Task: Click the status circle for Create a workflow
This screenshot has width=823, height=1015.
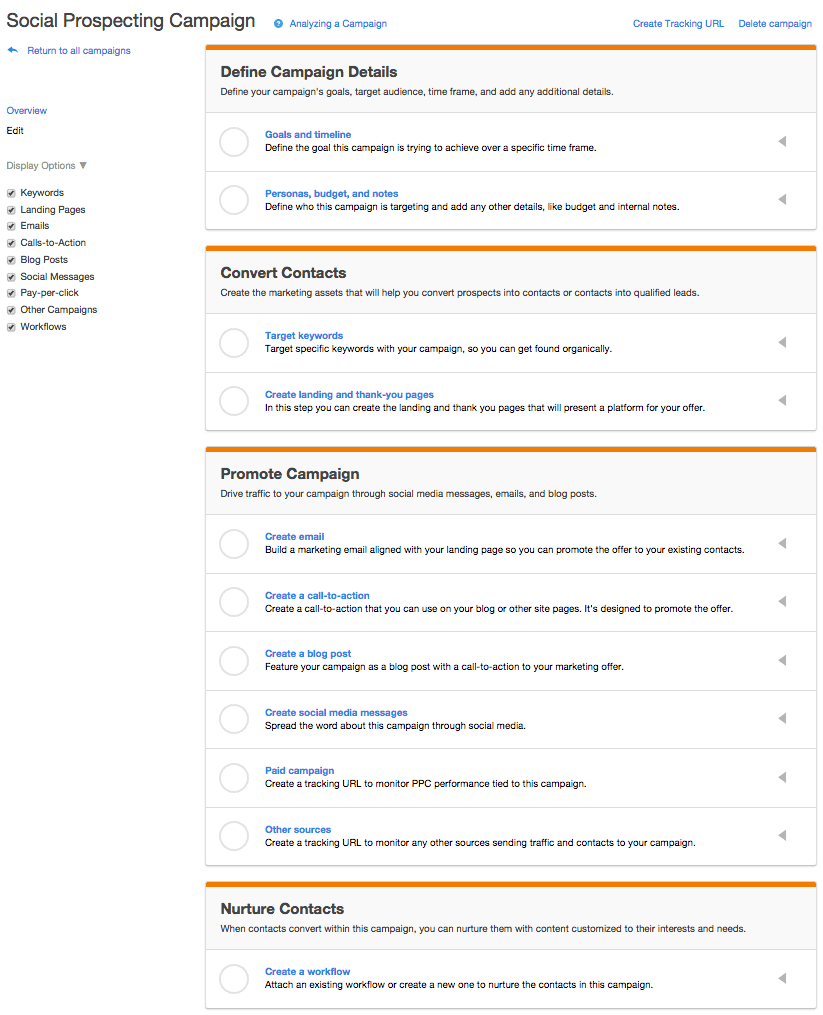Action: 234,979
